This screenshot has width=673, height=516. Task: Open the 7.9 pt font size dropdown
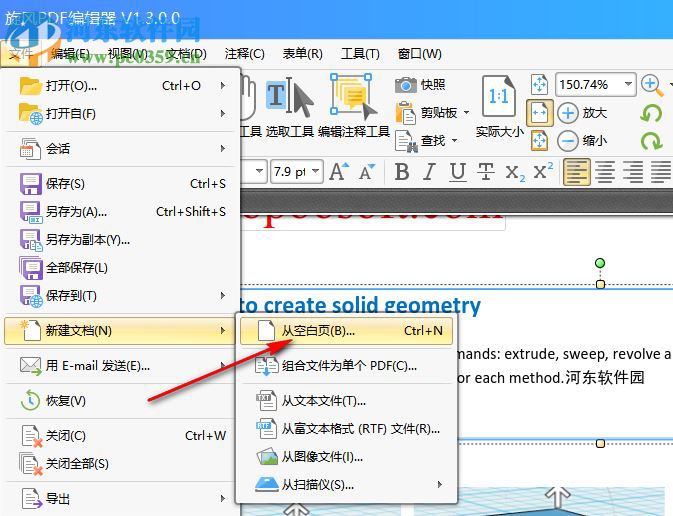[316, 172]
